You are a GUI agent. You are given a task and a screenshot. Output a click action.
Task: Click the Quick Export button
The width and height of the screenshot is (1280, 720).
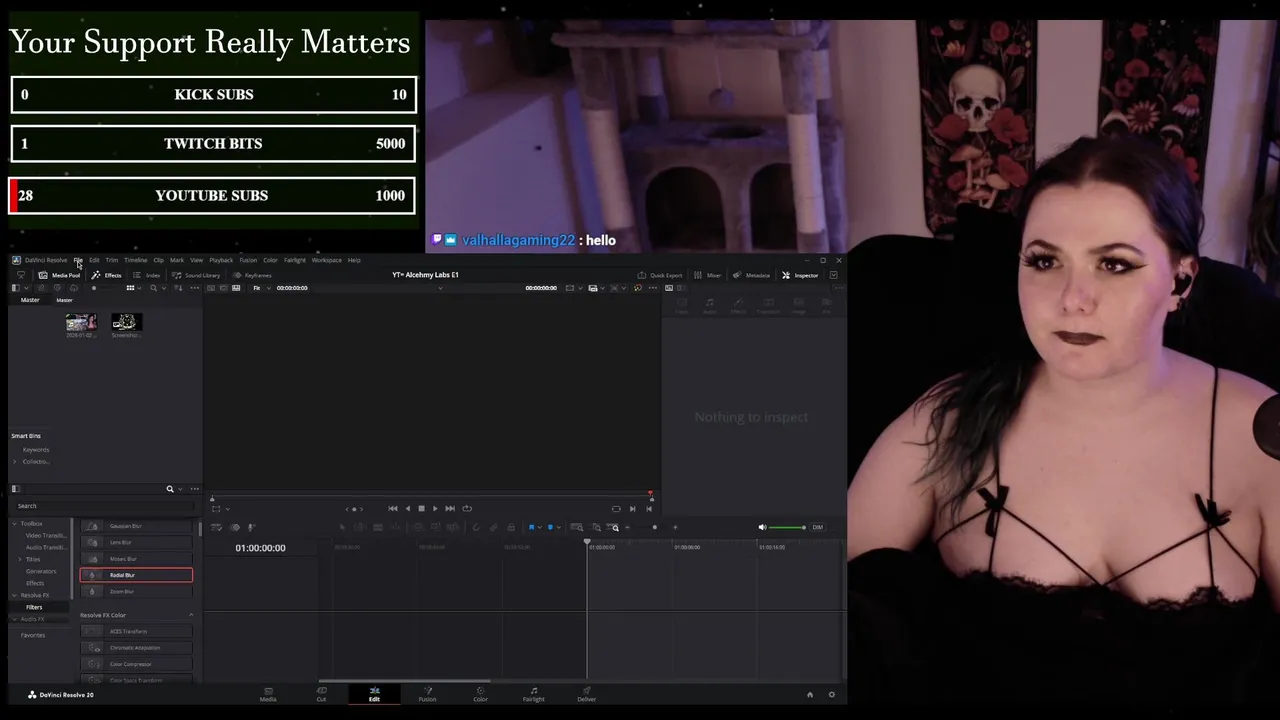[x=660, y=275]
